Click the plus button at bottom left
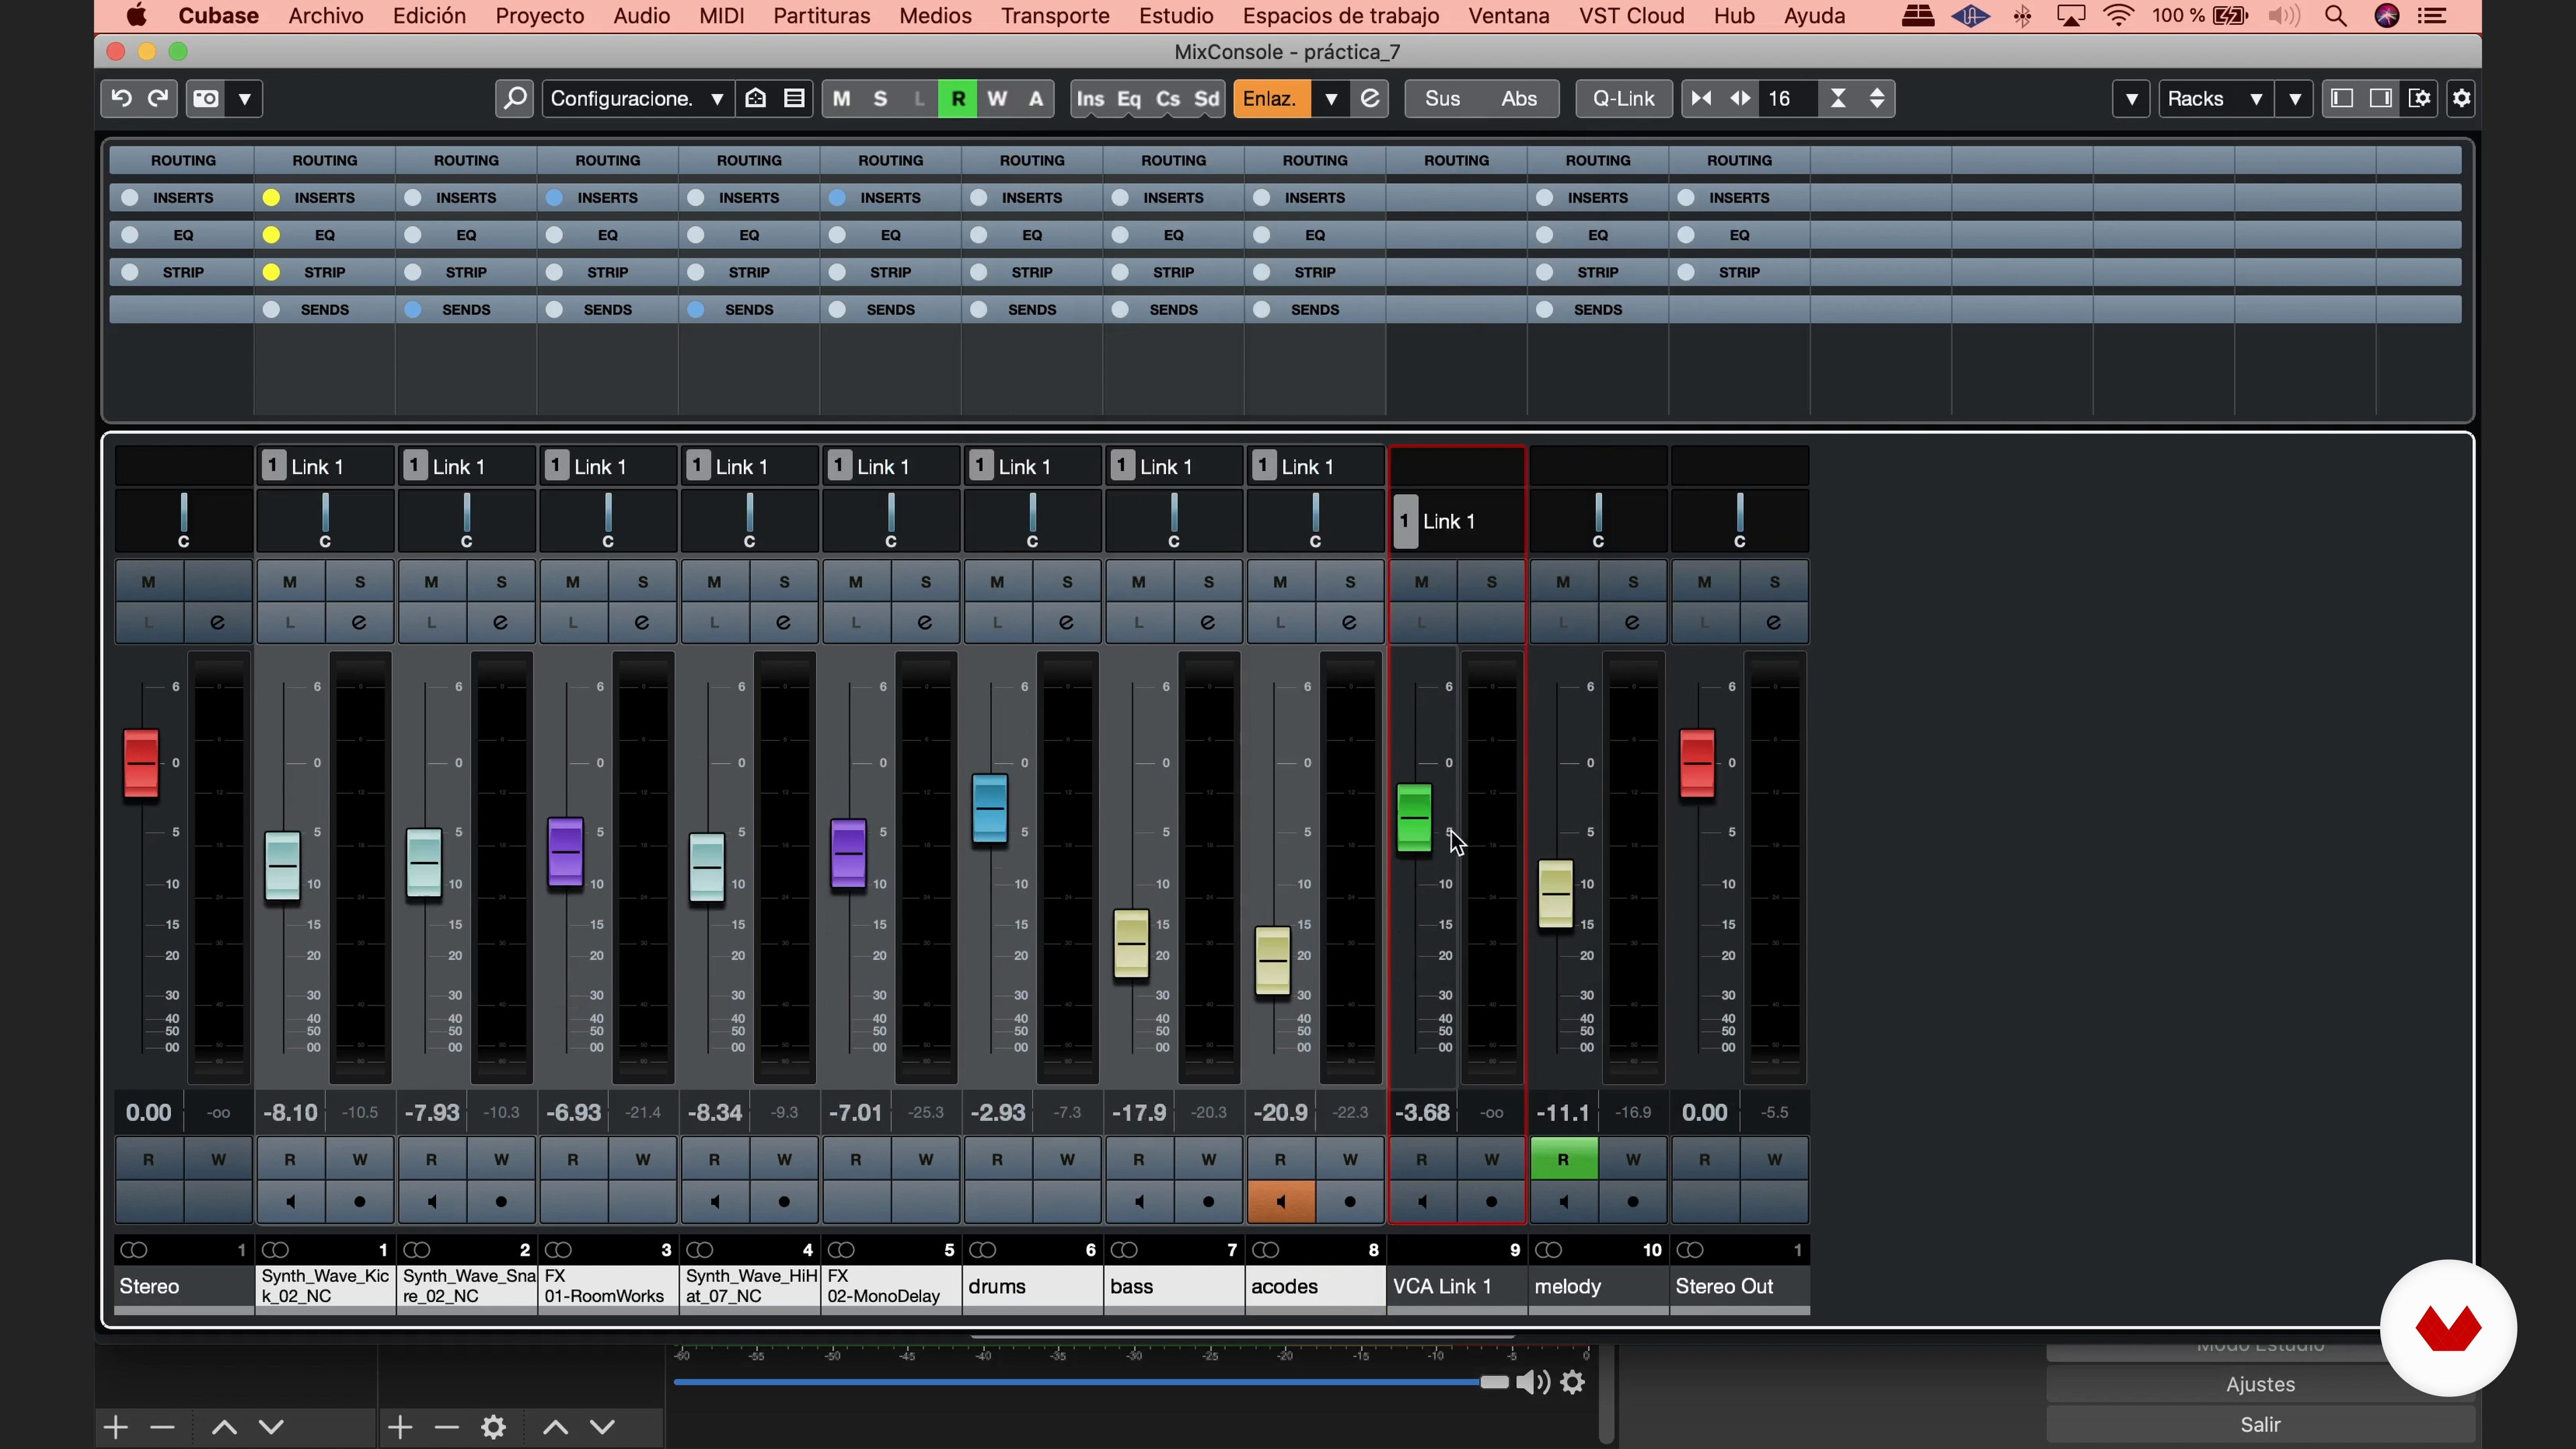The image size is (2576, 1449). point(116,1427)
